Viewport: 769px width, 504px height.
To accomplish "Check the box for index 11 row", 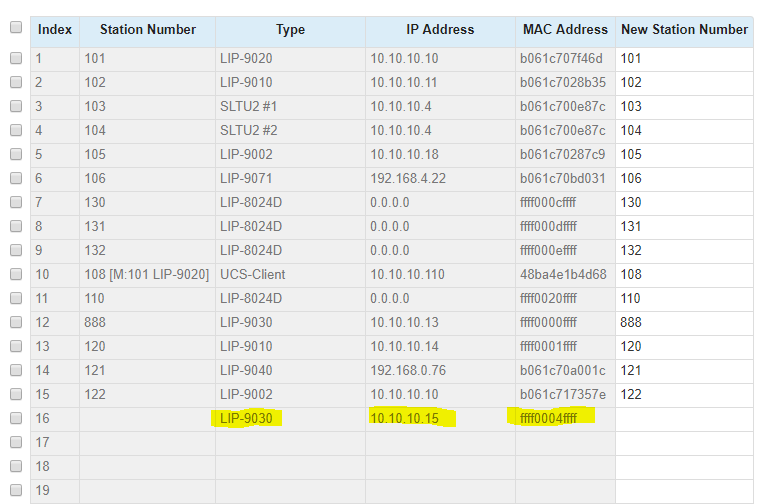I will click(16, 298).
